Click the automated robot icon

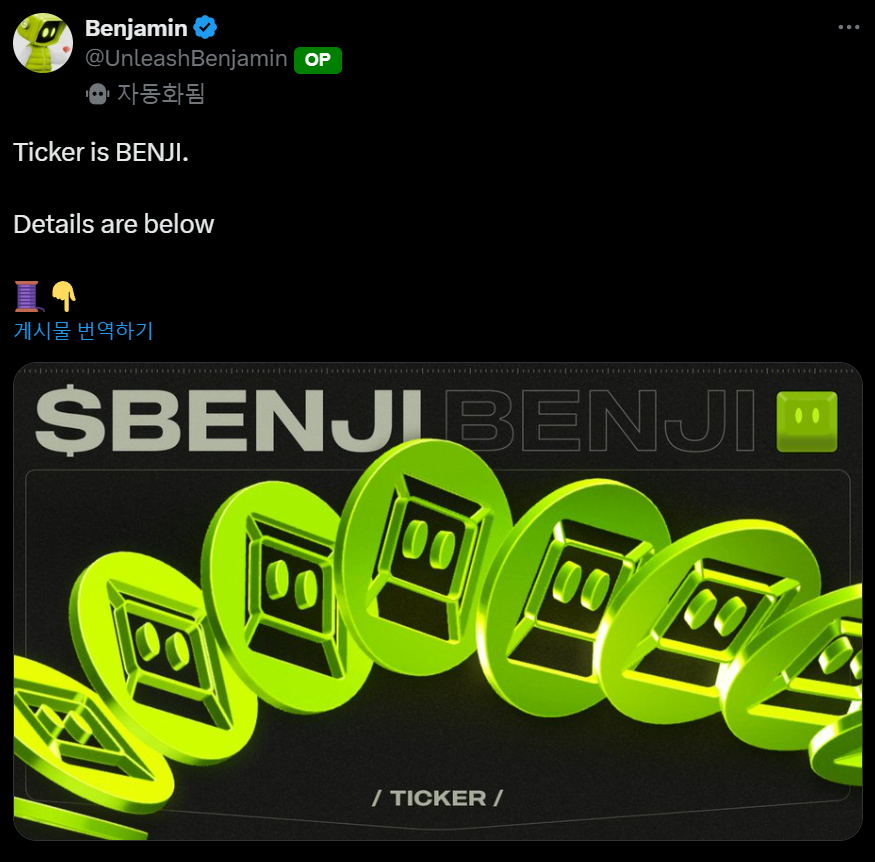98,94
